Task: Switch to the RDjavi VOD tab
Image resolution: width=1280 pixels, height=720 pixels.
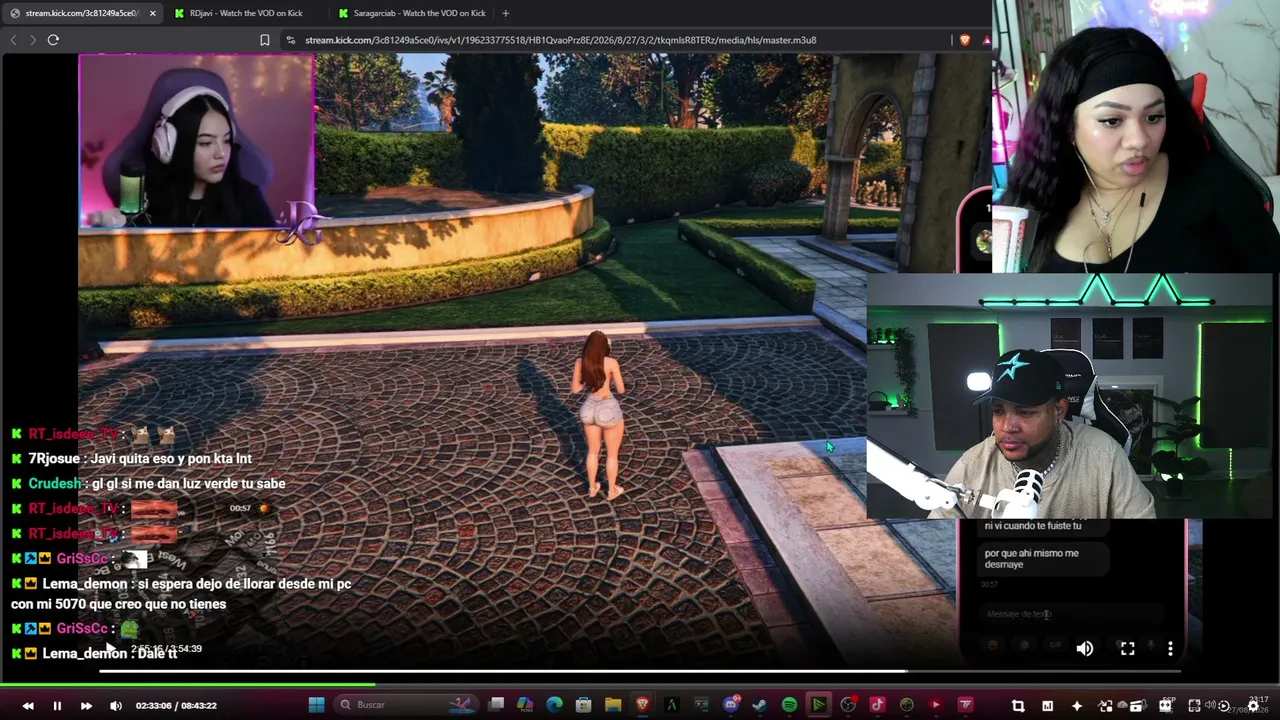Action: tap(245, 13)
